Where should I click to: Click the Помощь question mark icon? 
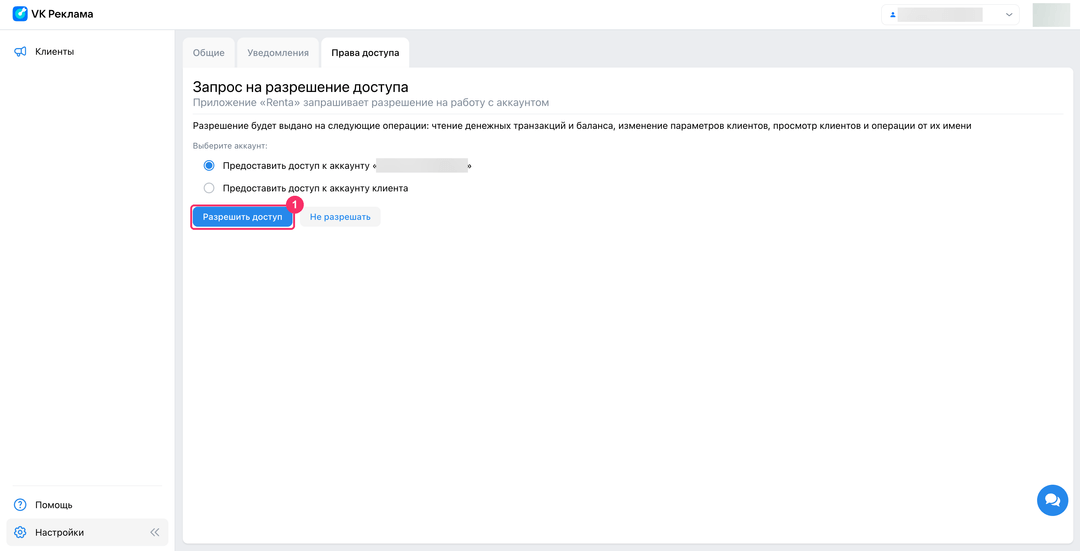20,505
